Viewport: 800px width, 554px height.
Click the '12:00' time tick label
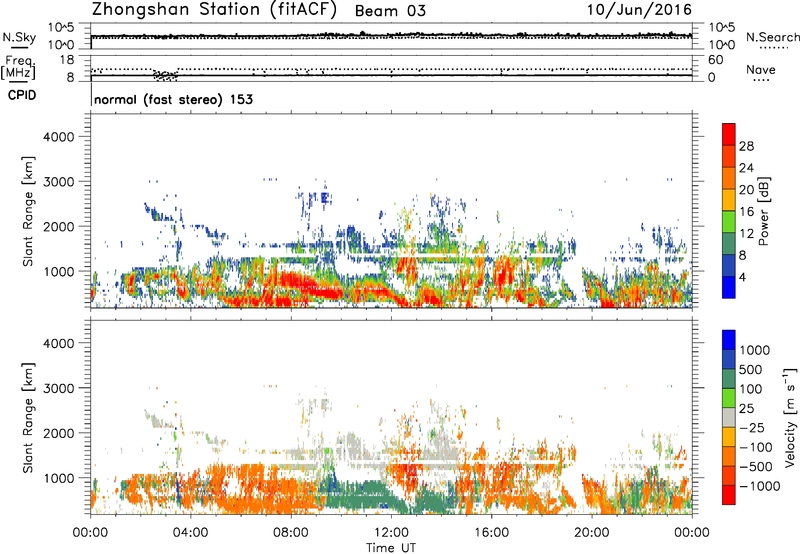click(391, 533)
